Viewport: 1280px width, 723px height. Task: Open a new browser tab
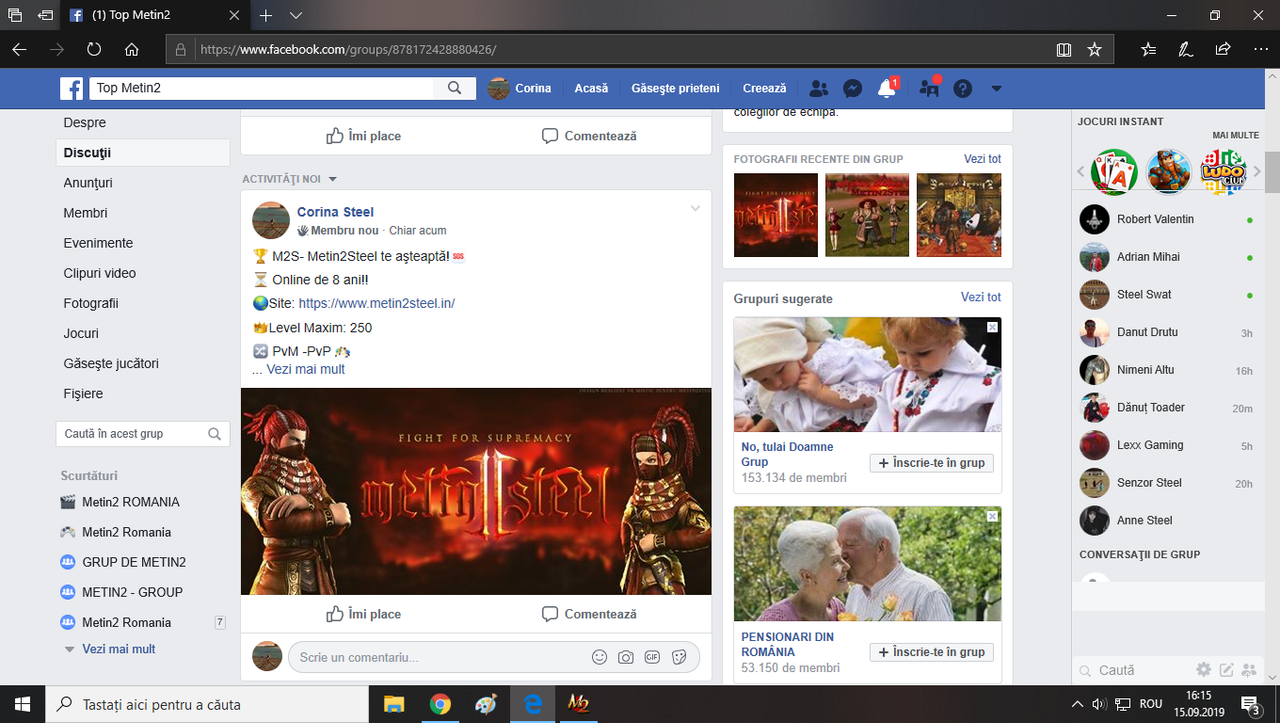tap(266, 16)
